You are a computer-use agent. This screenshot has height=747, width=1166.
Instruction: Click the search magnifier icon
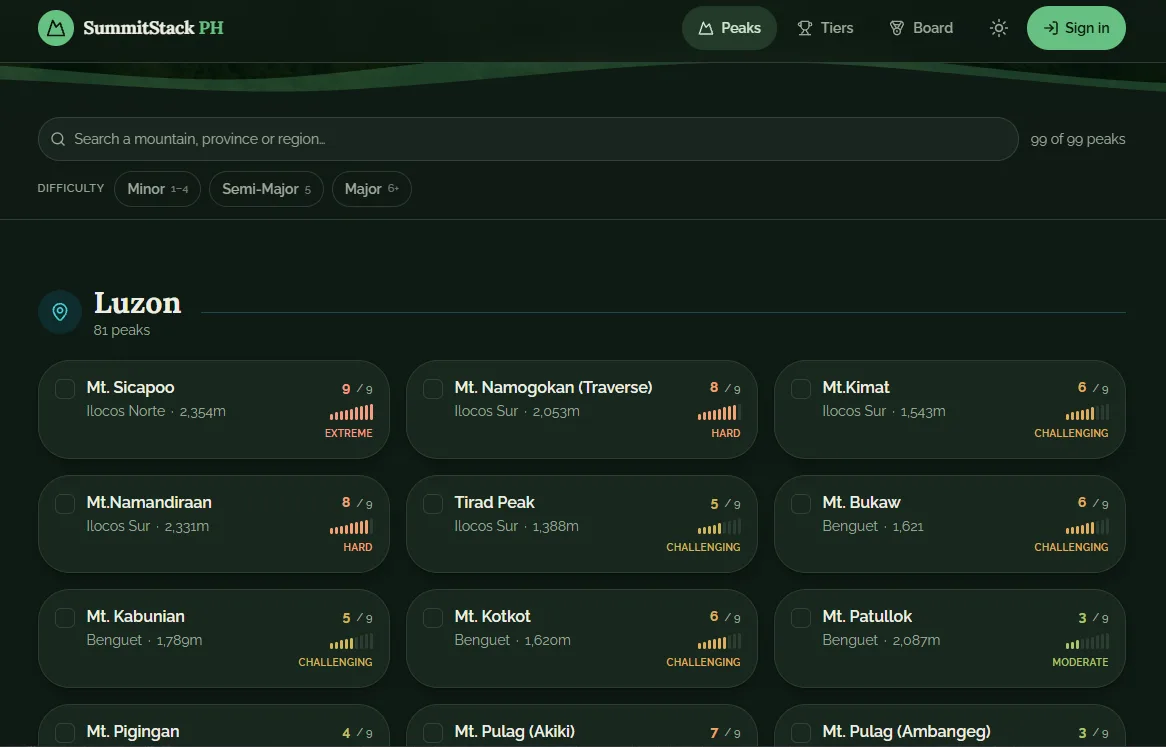point(58,139)
